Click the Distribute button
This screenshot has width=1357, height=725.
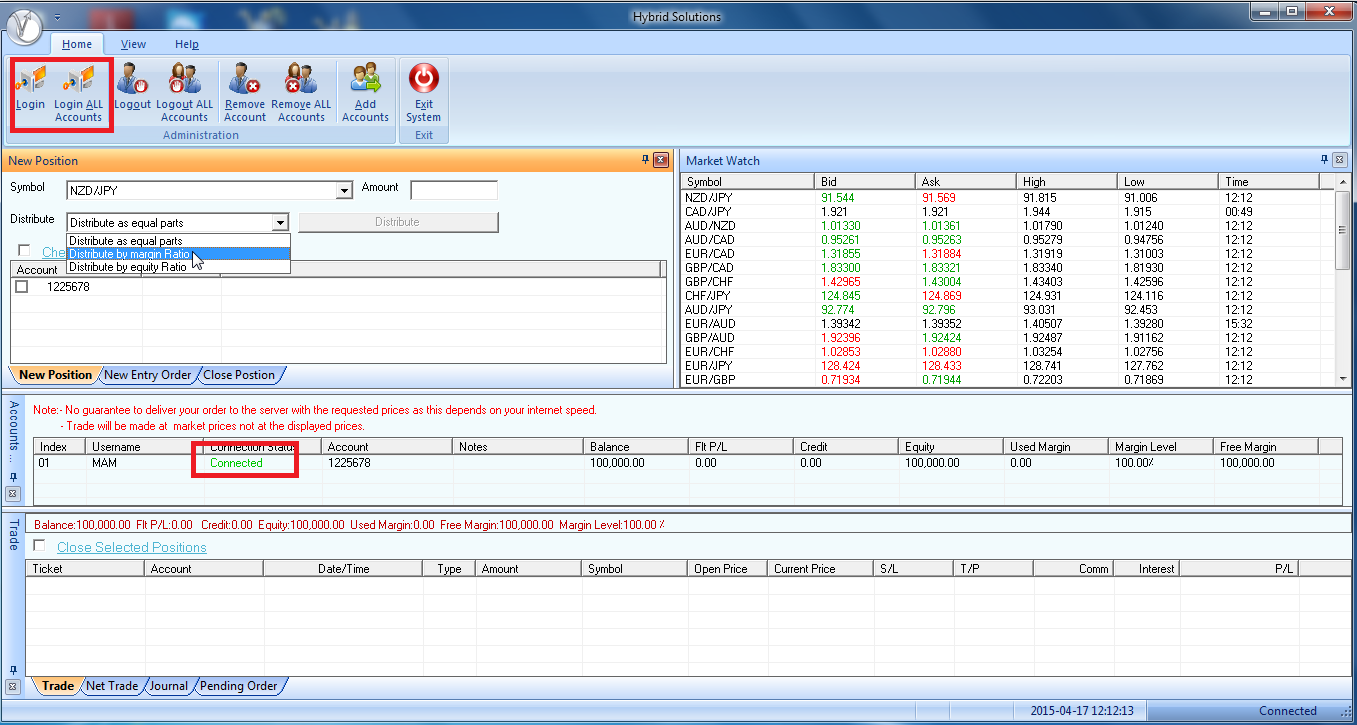[x=398, y=222]
